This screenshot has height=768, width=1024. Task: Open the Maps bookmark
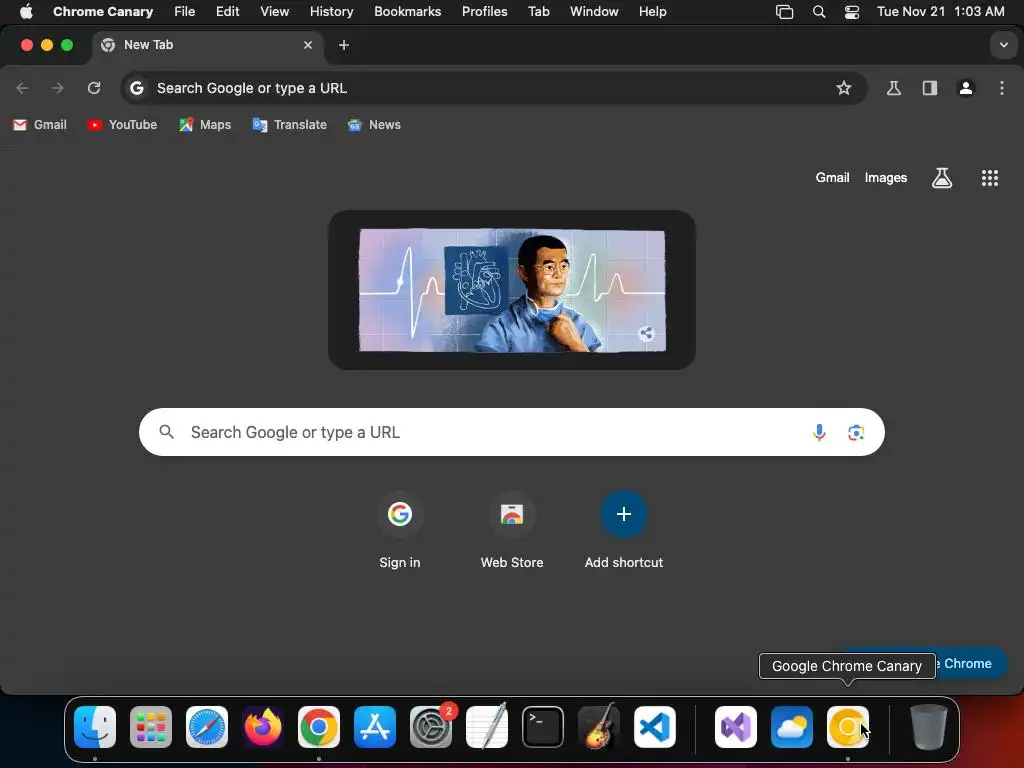205,125
